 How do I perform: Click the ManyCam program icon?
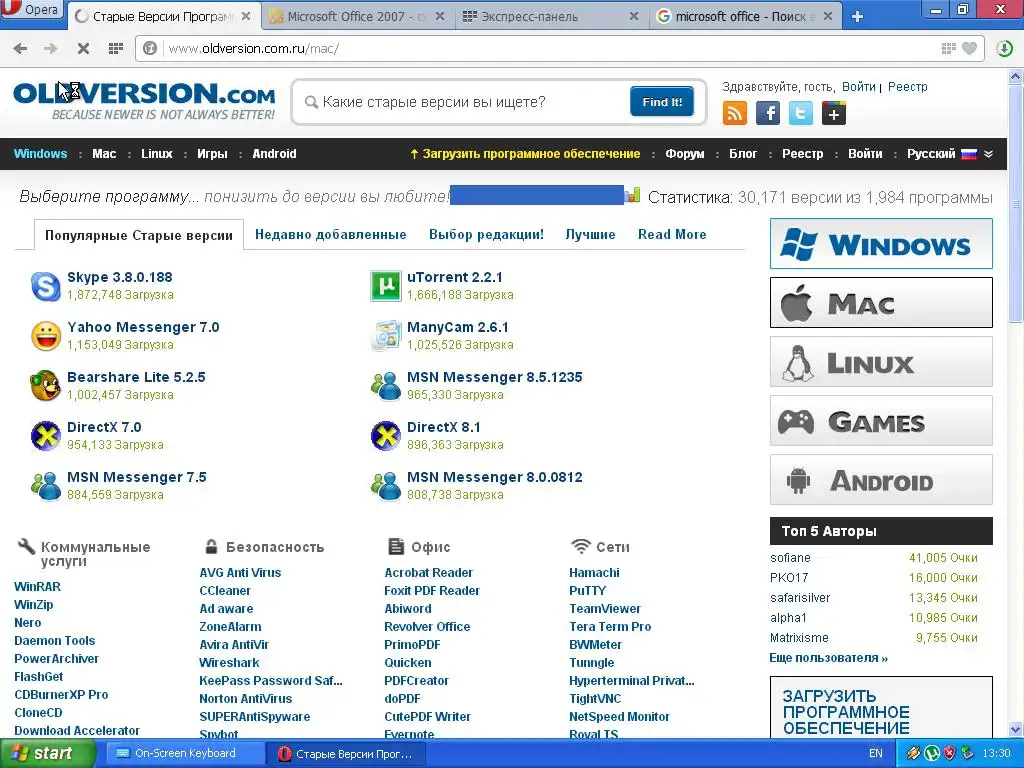(386, 336)
